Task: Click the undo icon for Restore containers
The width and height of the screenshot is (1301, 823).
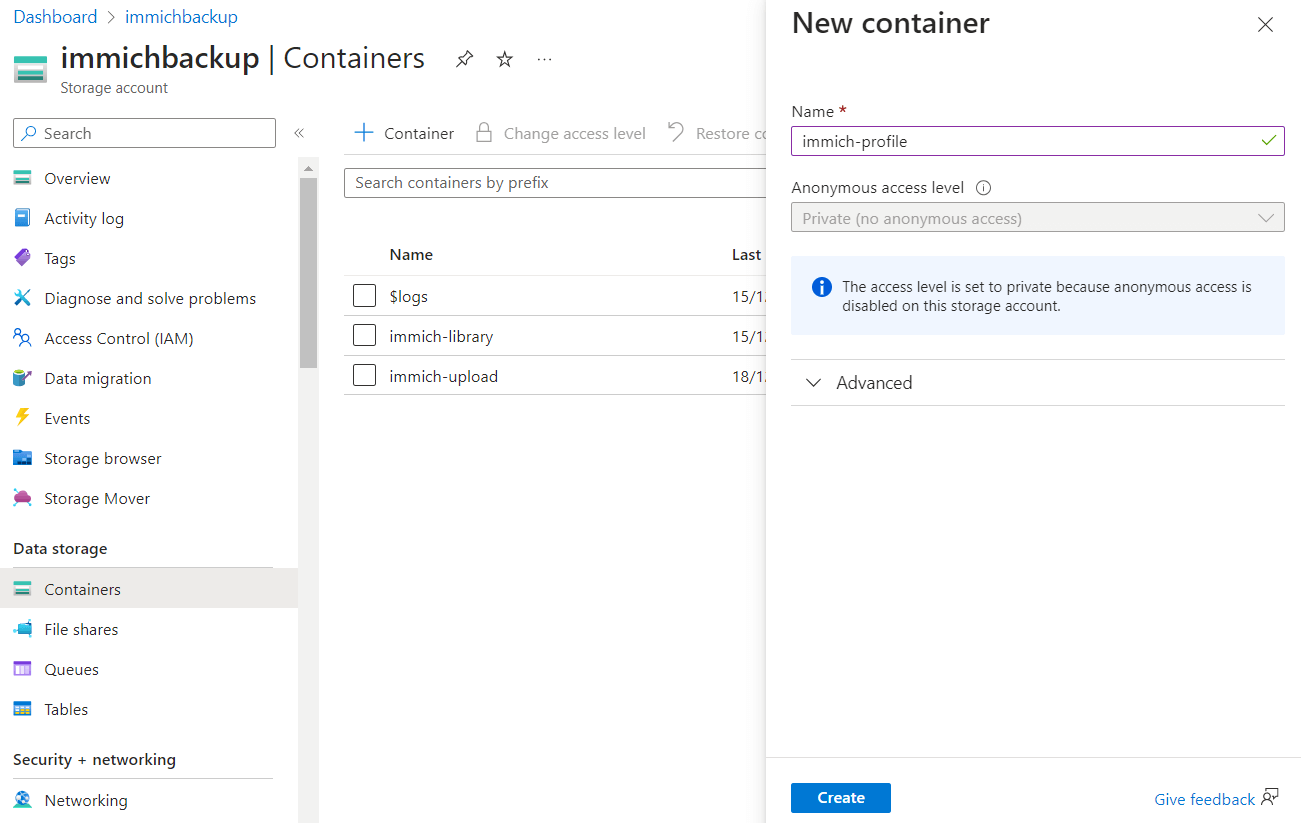Action: 676,132
